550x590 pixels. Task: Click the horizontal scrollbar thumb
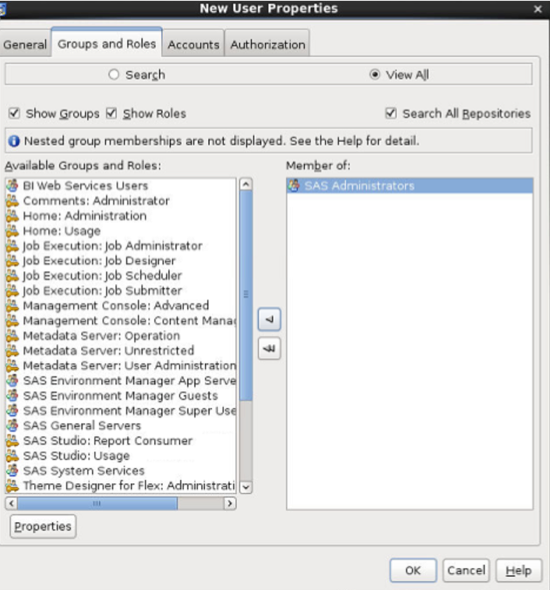click(97, 503)
